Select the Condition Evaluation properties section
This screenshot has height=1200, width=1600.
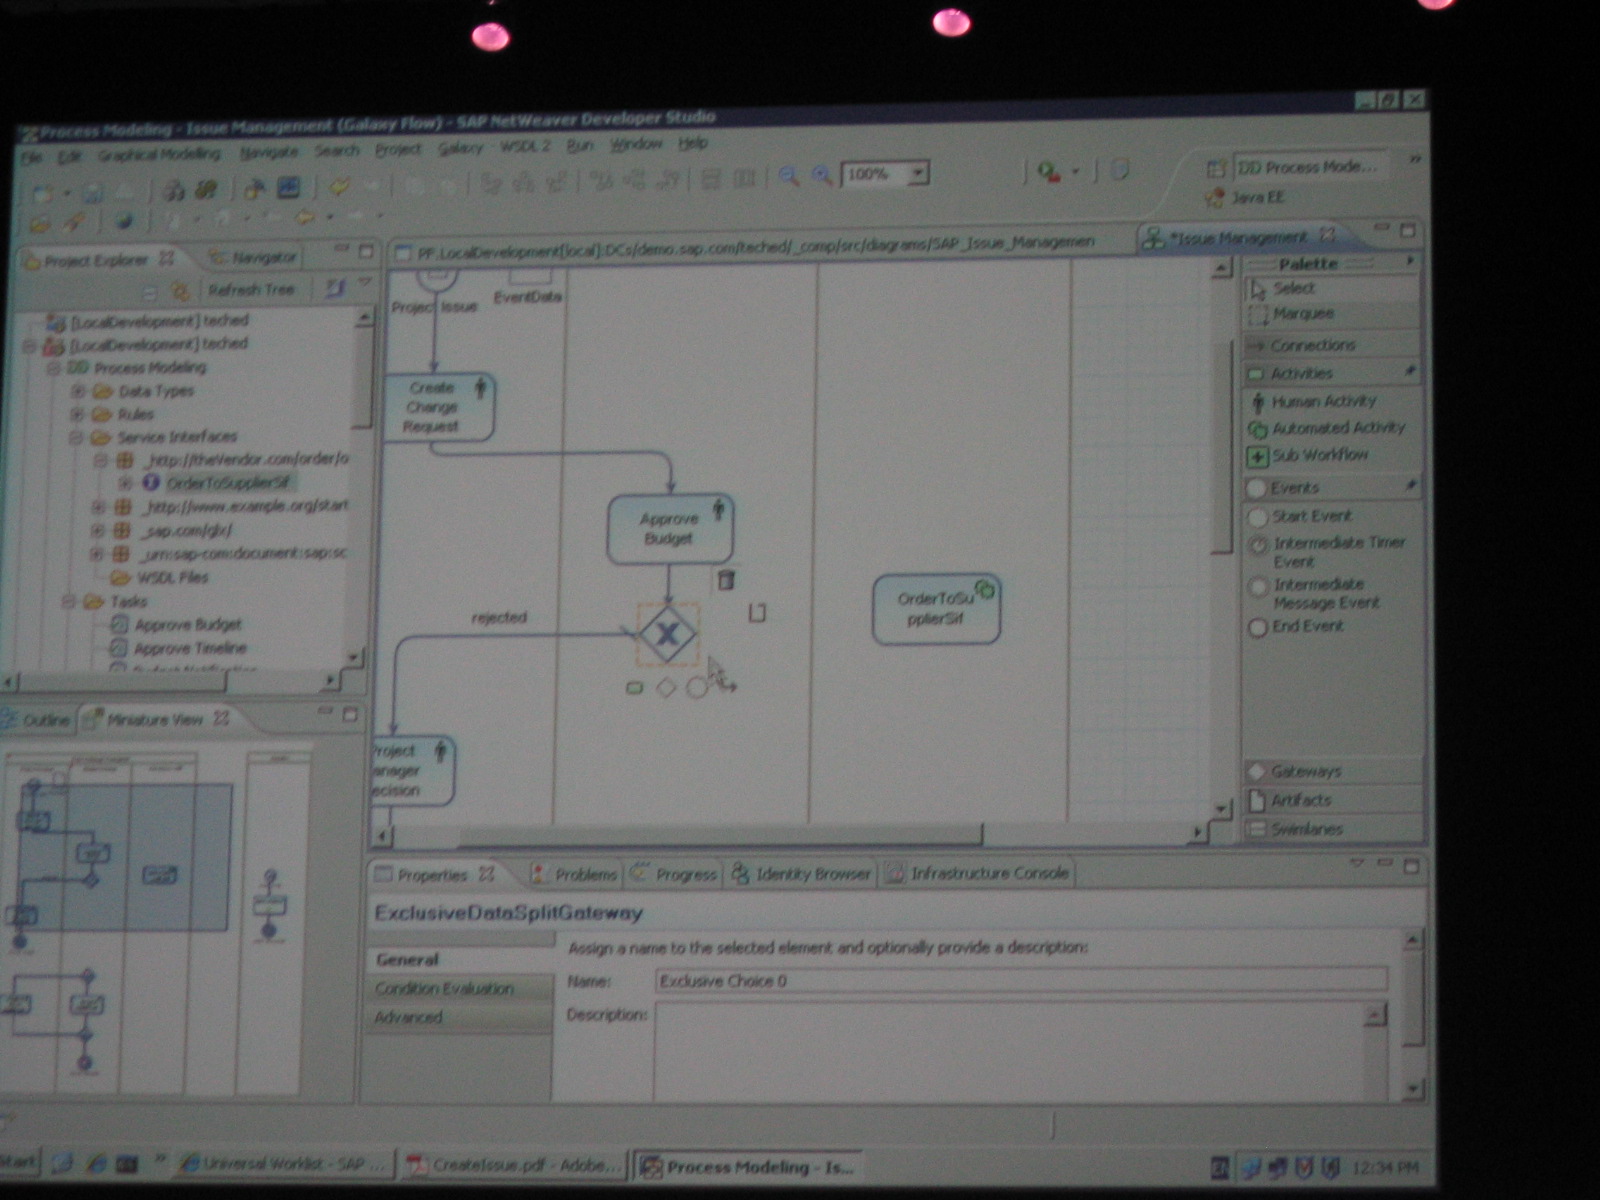click(460, 988)
